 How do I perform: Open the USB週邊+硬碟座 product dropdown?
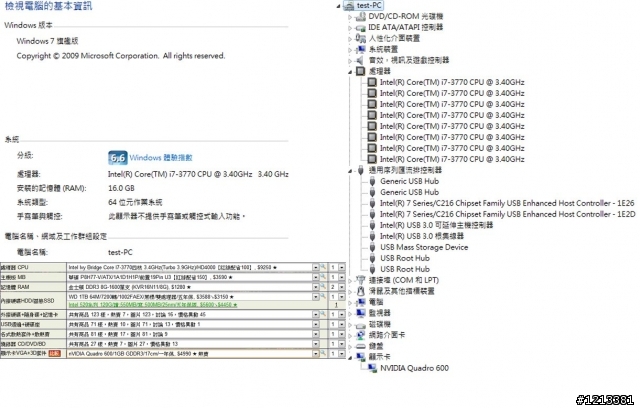(x=316, y=324)
